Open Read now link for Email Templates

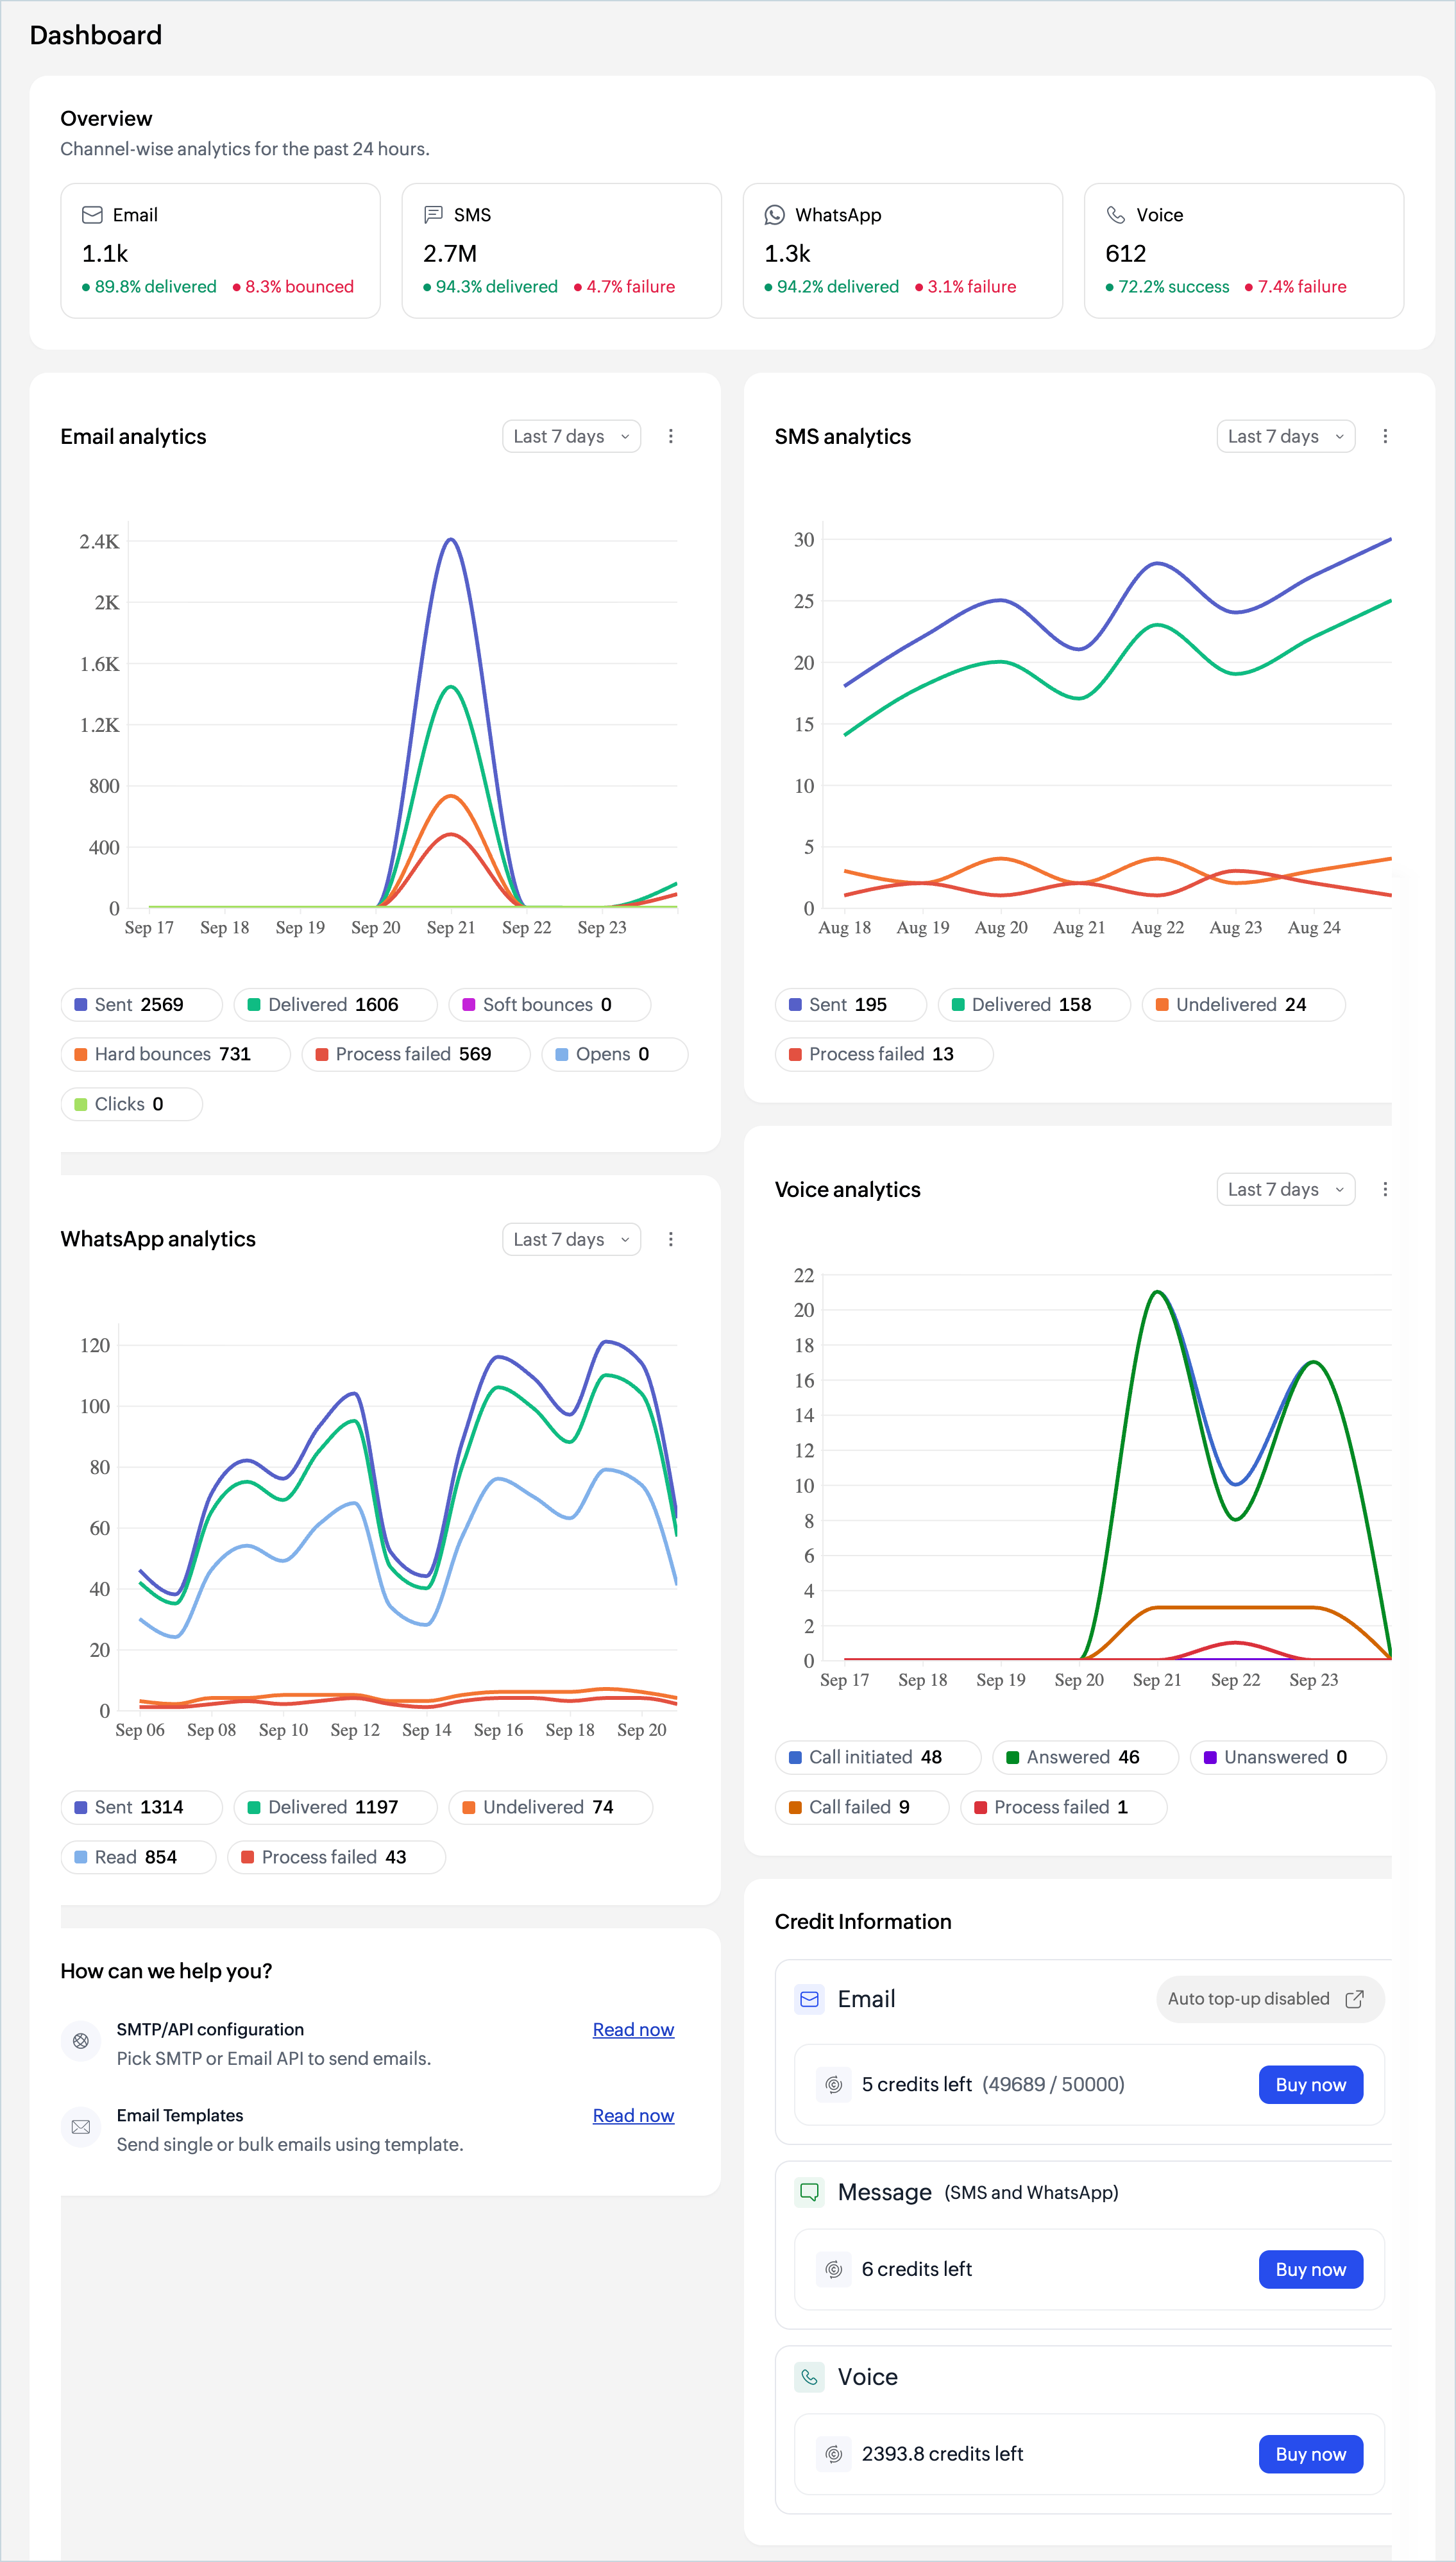click(x=633, y=2115)
